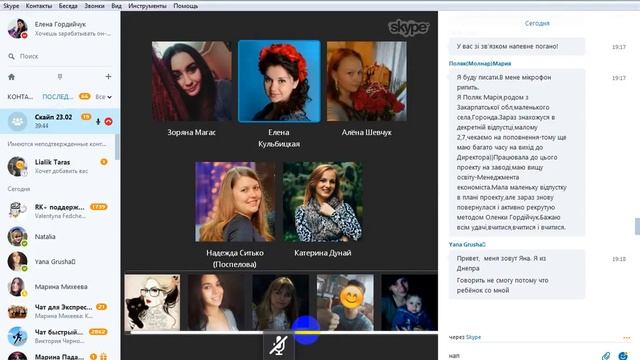The image size is (640, 360).
Task: Switch to the КОНТА... tab
Action: pyautogui.click(x=20, y=97)
